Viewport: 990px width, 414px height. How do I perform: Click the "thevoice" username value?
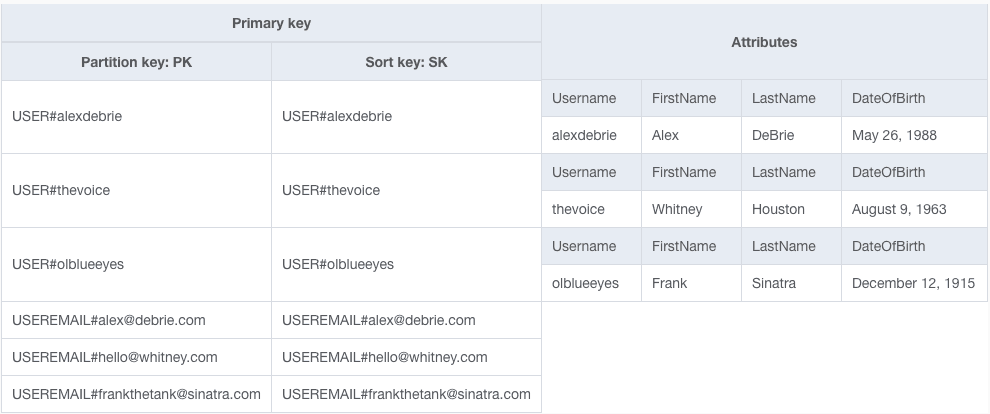pyautogui.click(x=578, y=209)
